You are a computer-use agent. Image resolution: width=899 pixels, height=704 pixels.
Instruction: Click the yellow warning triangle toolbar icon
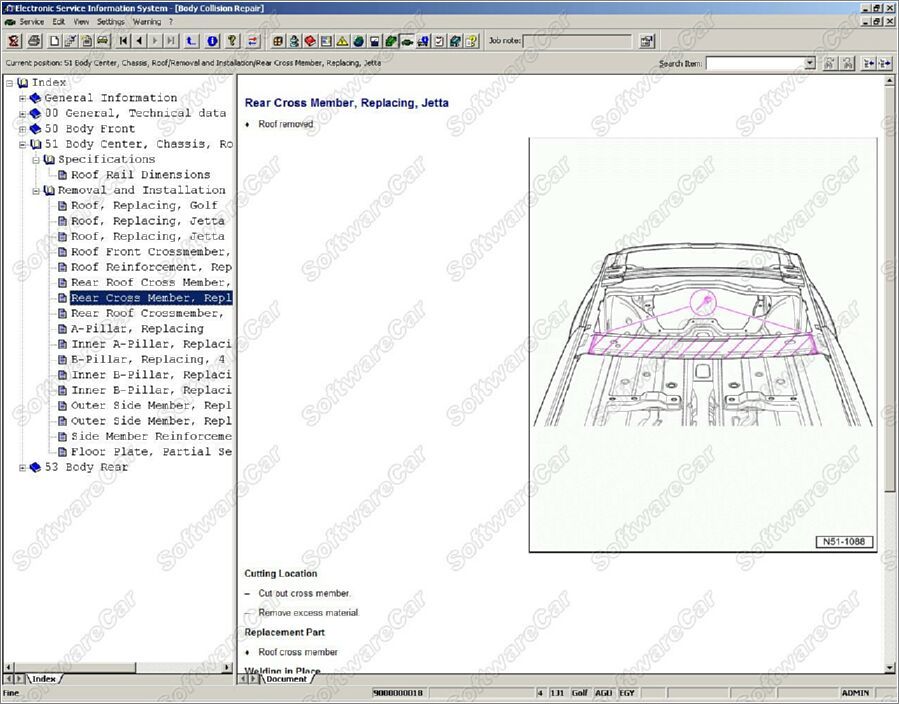[342, 41]
